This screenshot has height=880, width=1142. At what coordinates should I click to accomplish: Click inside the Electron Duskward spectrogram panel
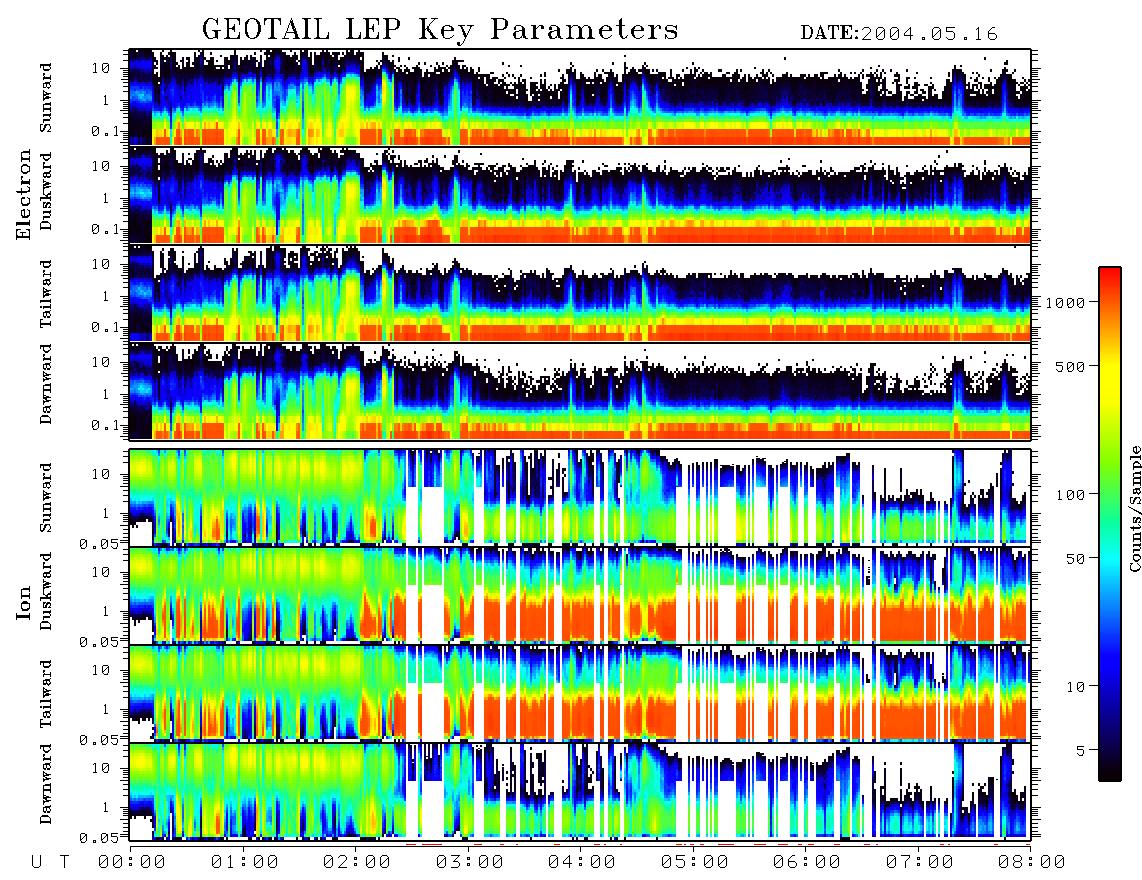pyautogui.click(x=580, y=195)
